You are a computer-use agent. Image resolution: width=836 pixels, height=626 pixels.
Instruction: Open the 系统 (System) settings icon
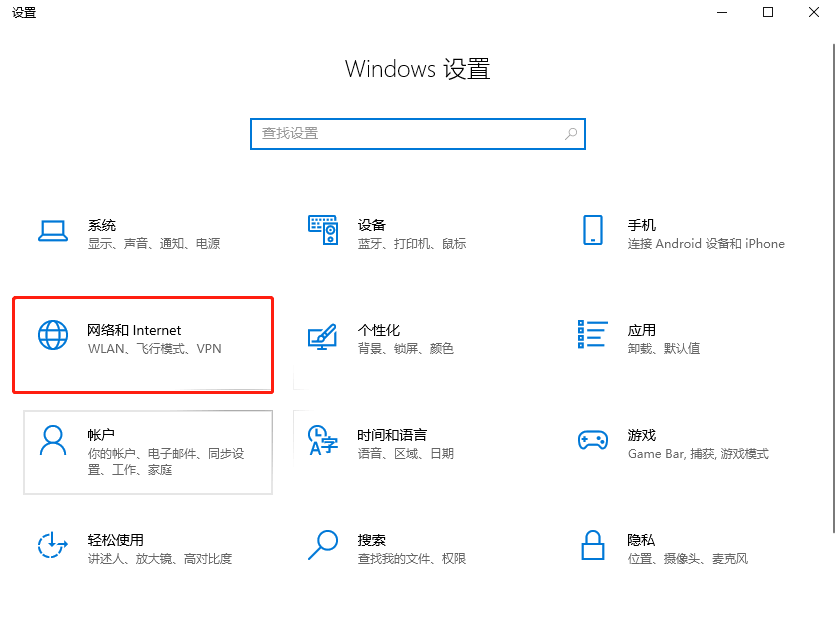(x=53, y=231)
